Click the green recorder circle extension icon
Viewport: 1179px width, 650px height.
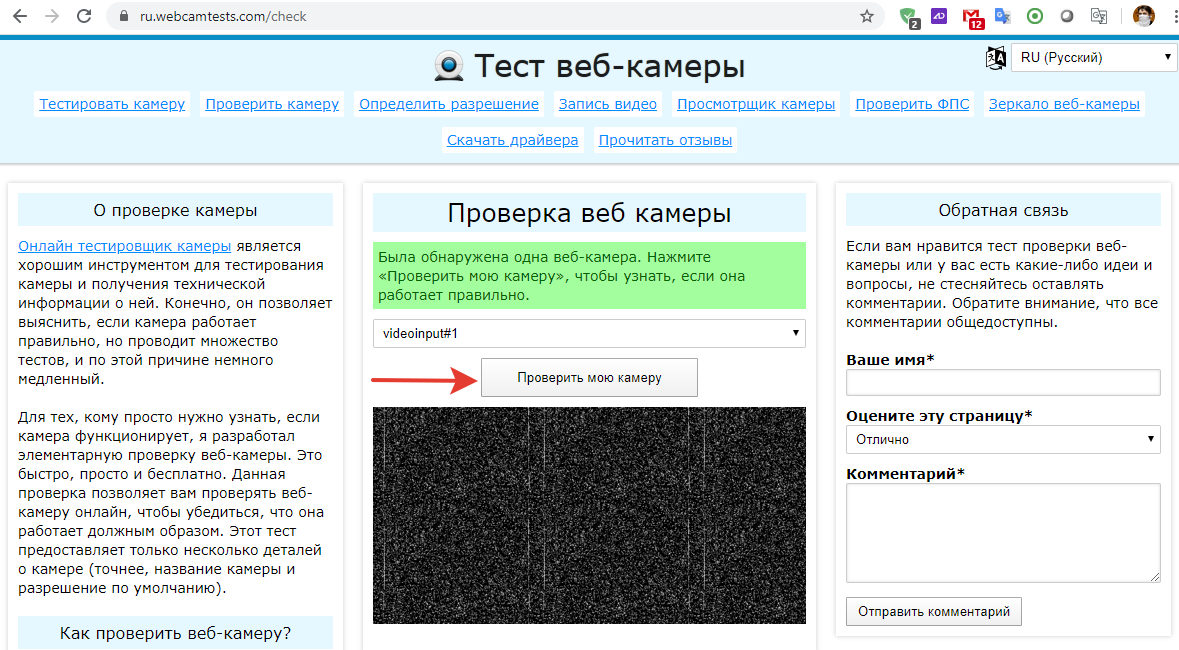tap(1034, 16)
